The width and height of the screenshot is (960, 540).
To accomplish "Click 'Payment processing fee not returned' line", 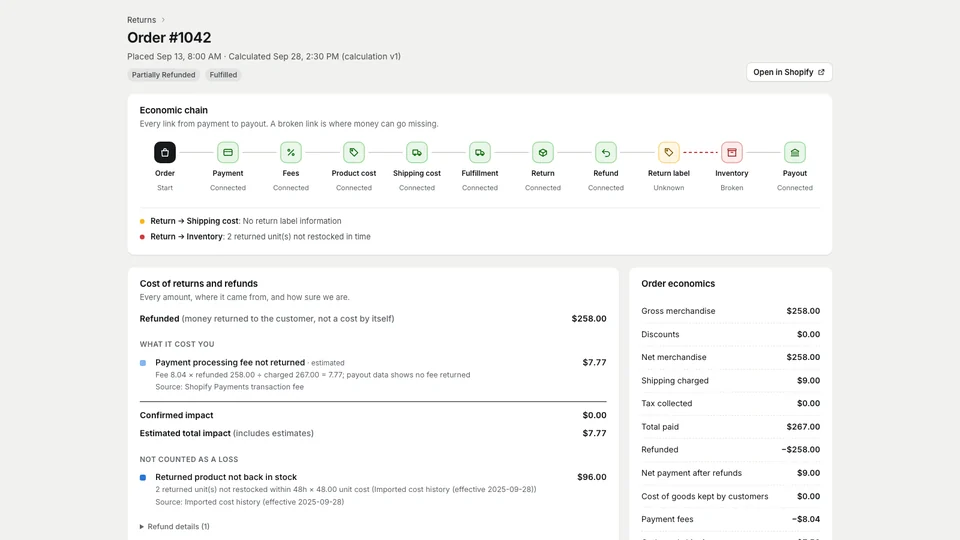I will [x=230, y=362].
